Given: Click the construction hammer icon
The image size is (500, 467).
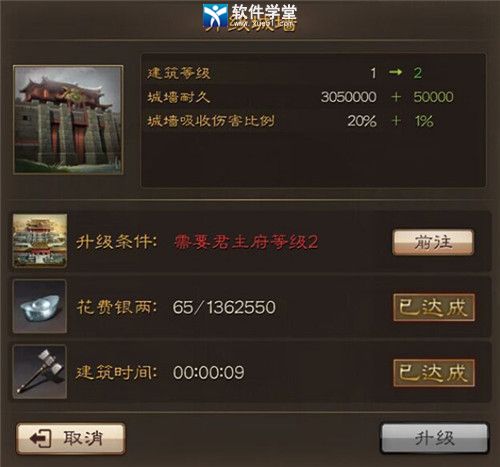Looking at the screenshot, I should 40,372.
